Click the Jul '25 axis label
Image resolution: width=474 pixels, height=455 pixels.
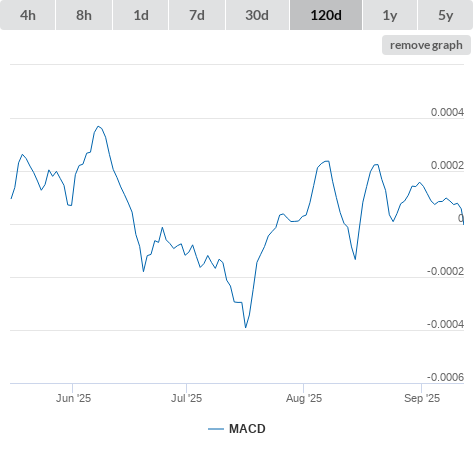coord(186,398)
